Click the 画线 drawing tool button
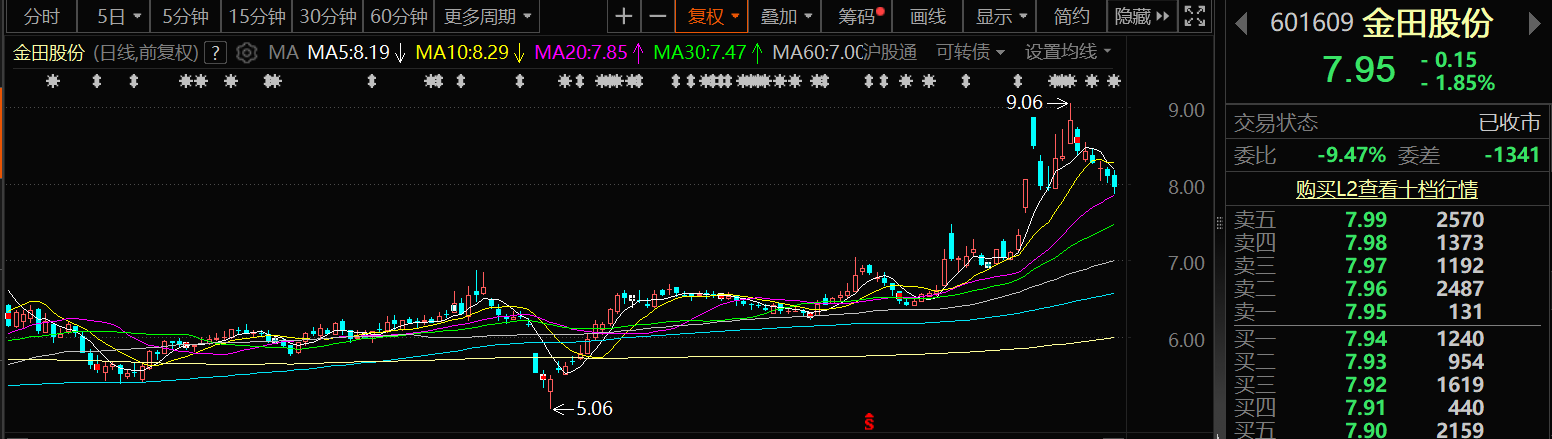The image size is (1552, 439). (928, 16)
